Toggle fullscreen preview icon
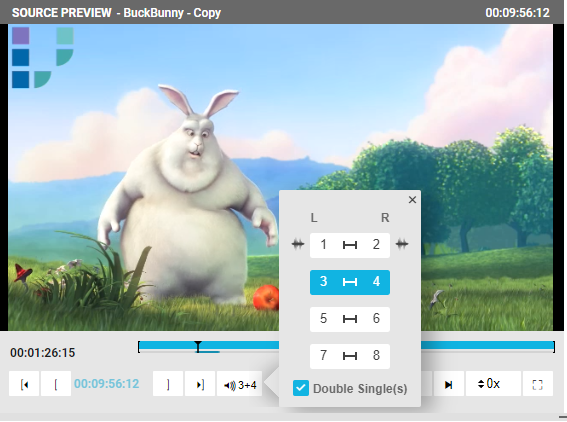The width and height of the screenshot is (567, 422). tap(538, 384)
